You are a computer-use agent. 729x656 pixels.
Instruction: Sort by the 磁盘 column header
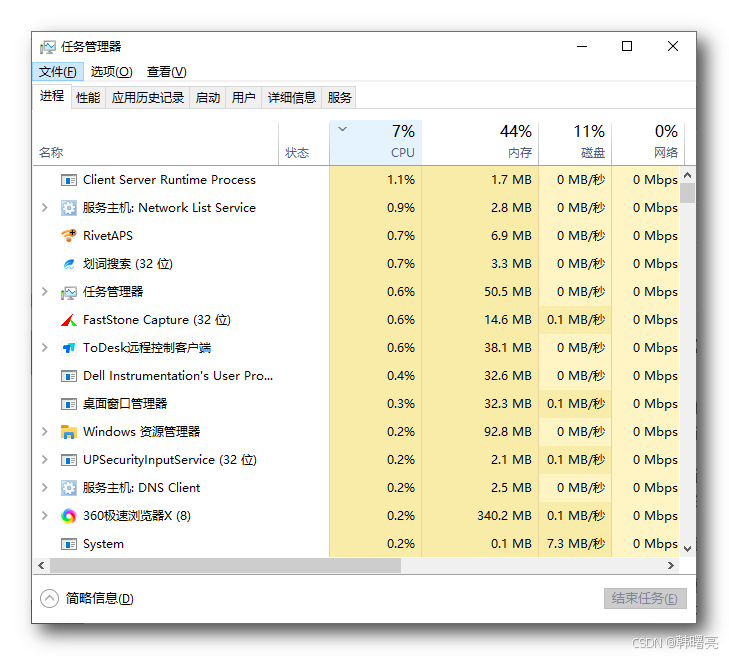tap(575, 142)
